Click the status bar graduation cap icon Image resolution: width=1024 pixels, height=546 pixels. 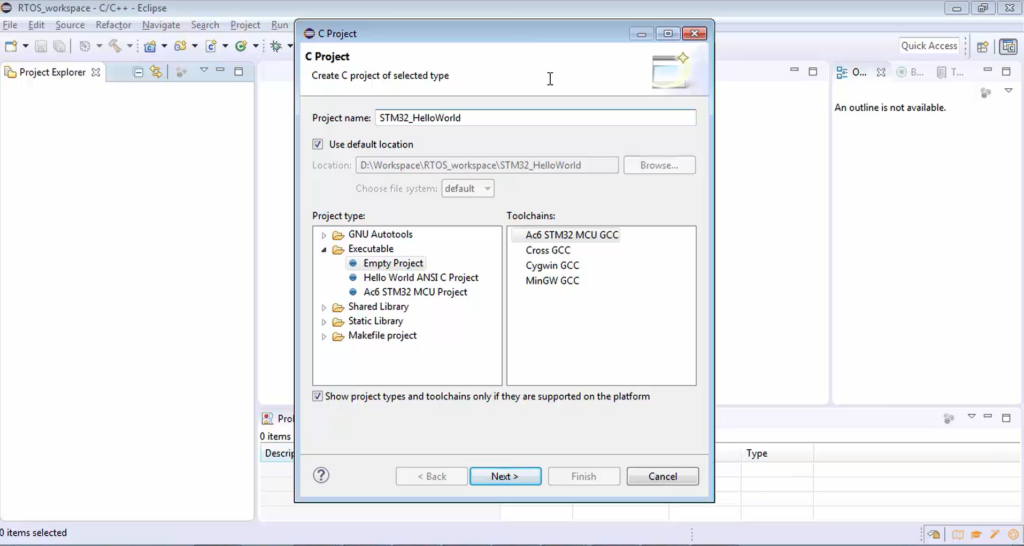tap(976, 534)
